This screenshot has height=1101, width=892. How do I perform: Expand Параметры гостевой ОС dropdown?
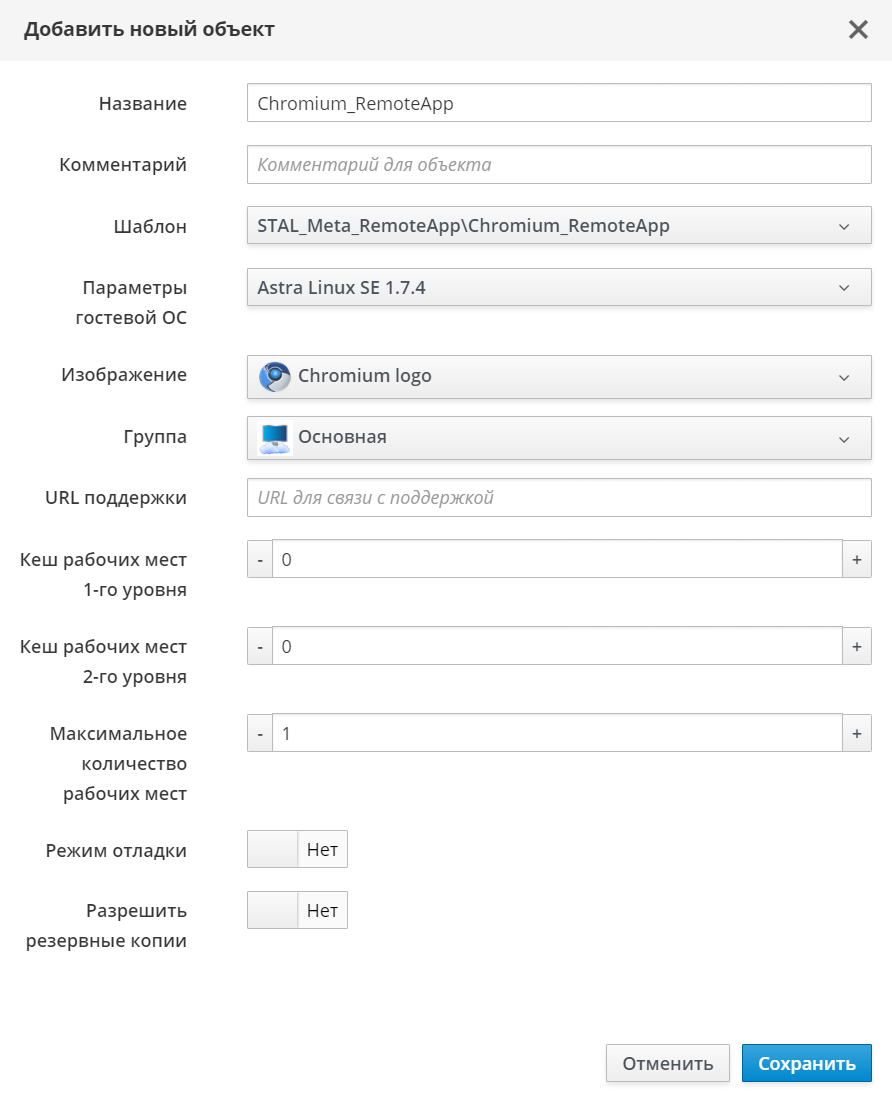click(x=559, y=288)
